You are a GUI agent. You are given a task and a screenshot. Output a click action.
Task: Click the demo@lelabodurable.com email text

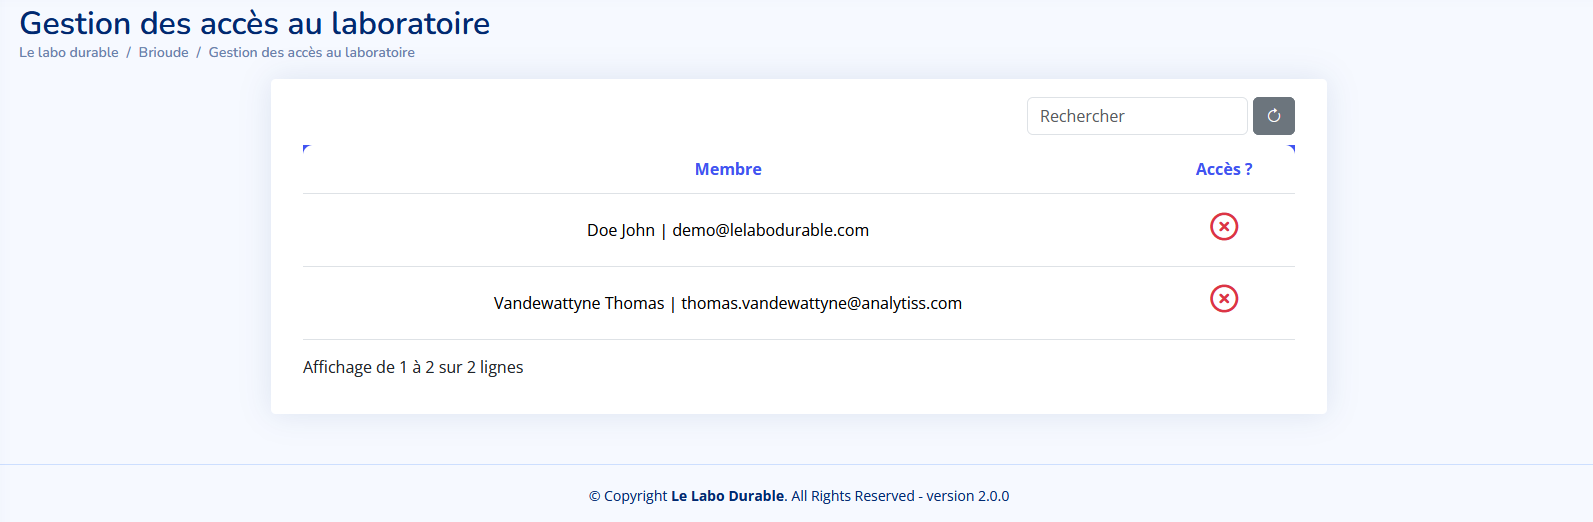pos(770,230)
